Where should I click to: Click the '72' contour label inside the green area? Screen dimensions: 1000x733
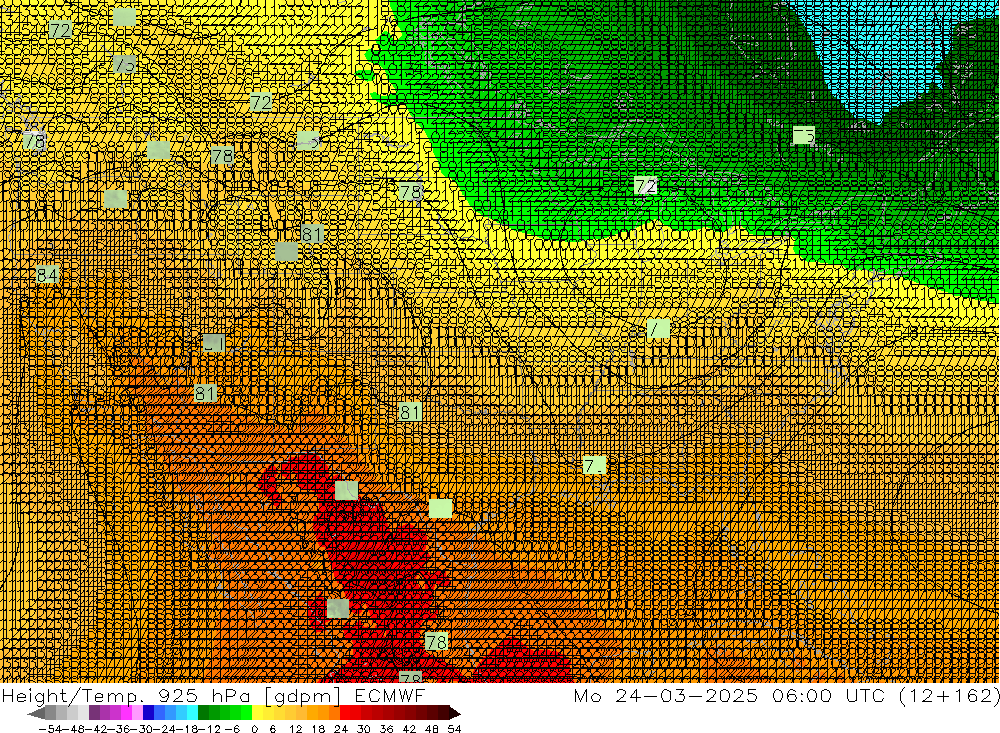(x=645, y=186)
